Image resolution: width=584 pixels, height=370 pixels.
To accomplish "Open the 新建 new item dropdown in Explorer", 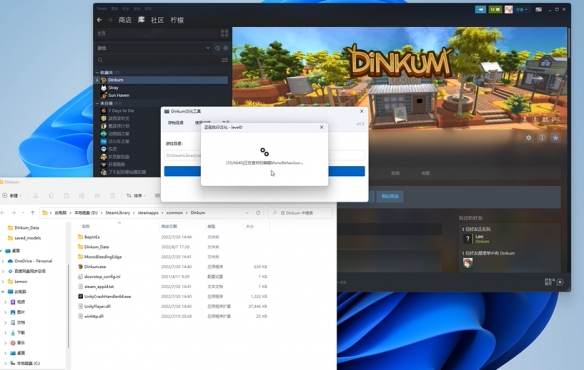I will coord(12,195).
